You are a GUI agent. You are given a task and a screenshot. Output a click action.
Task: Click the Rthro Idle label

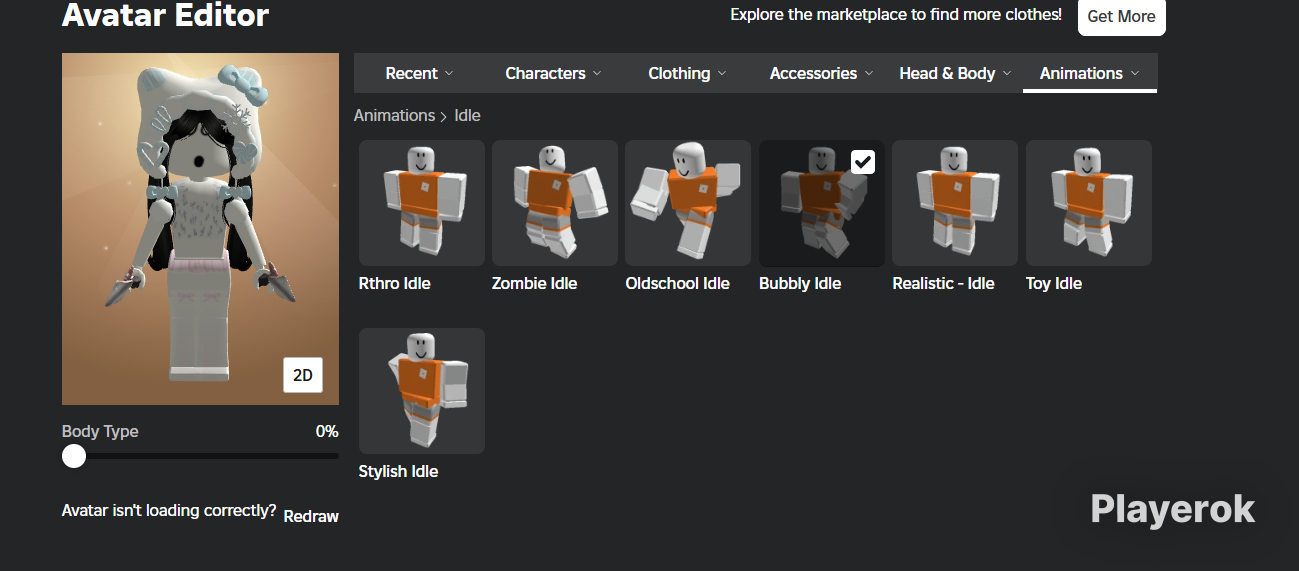point(394,283)
